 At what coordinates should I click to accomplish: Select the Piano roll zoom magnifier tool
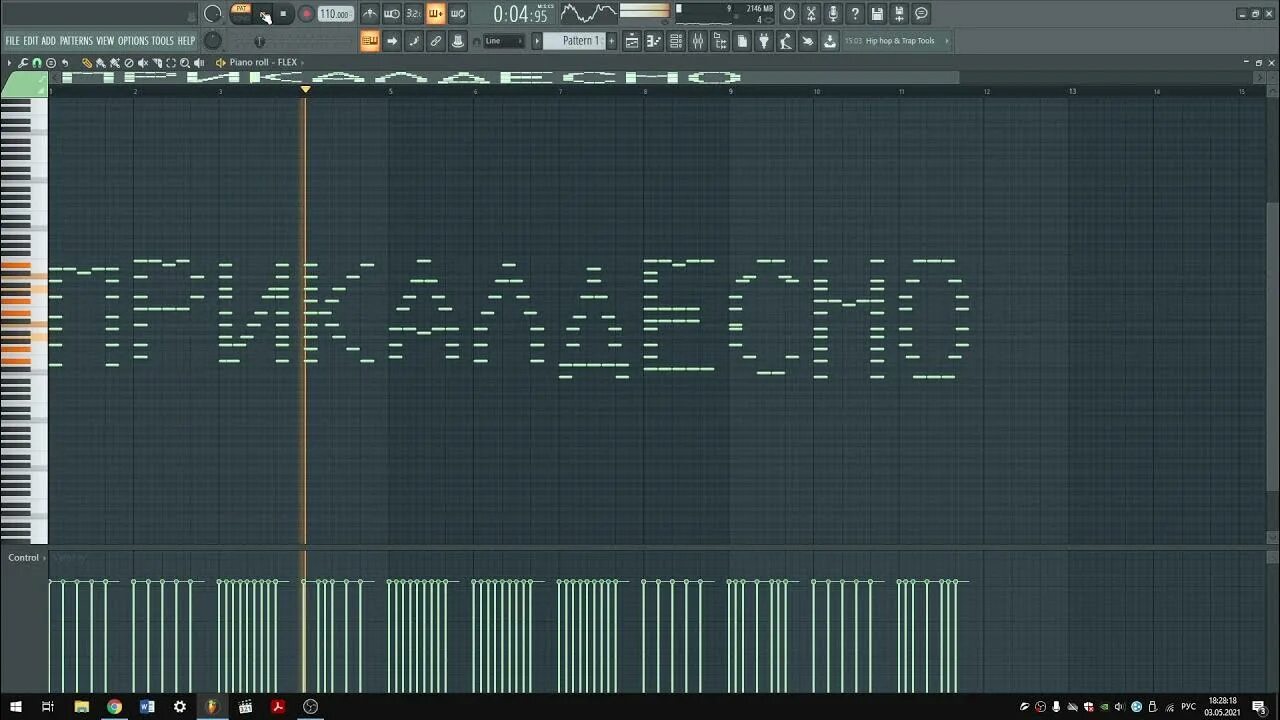click(185, 63)
